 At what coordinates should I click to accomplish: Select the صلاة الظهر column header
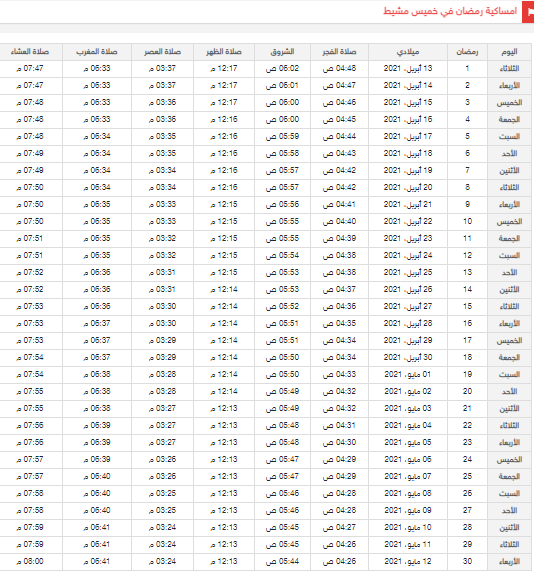click(224, 52)
